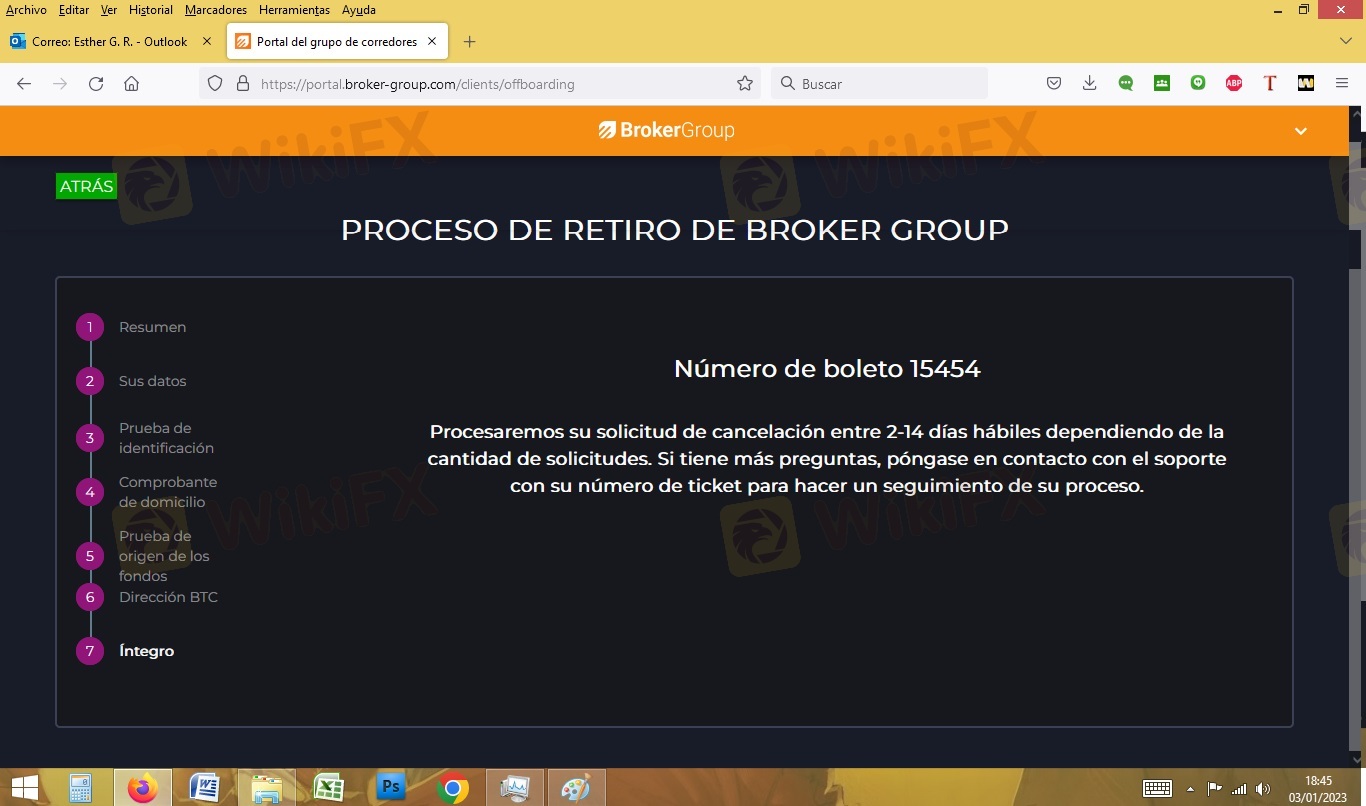The height and width of the screenshot is (806, 1366).
Task: Go to step 5 Prueba de origen de los fondos
Action: point(143,556)
